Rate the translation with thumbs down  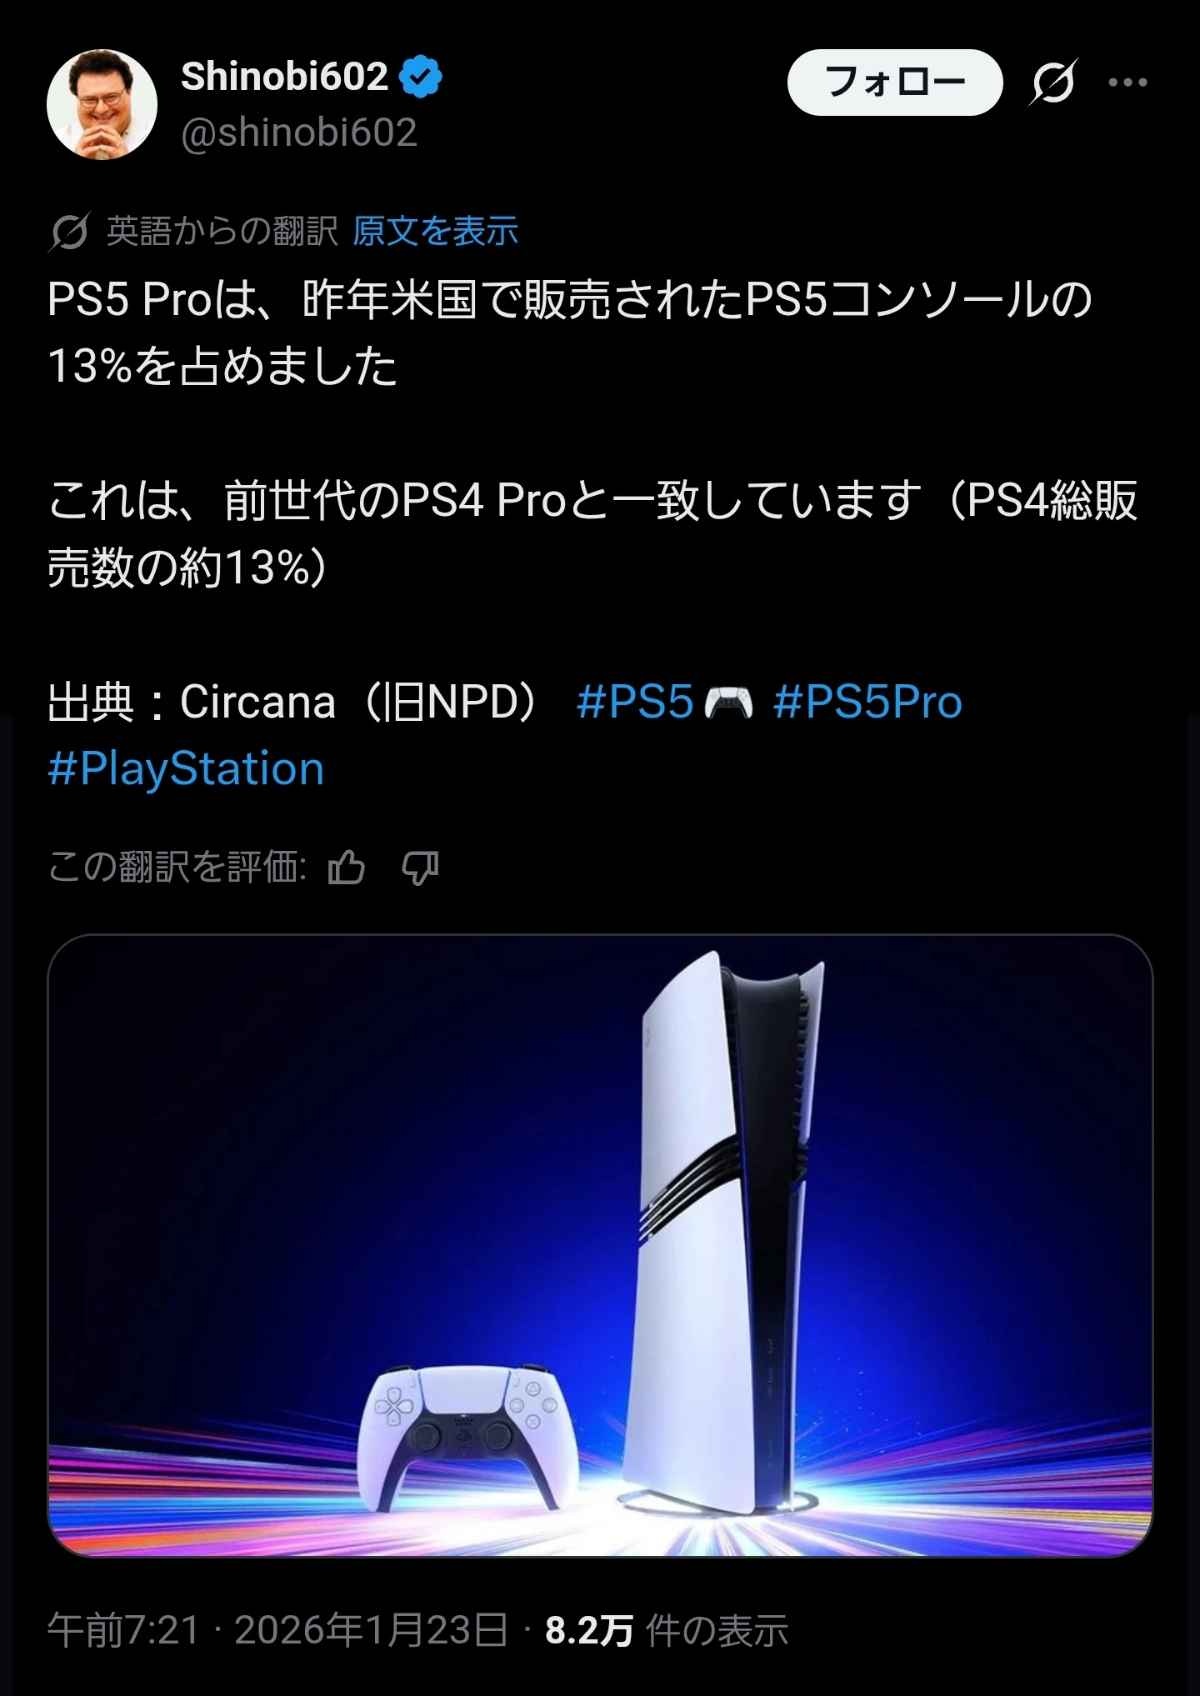click(x=420, y=867)
